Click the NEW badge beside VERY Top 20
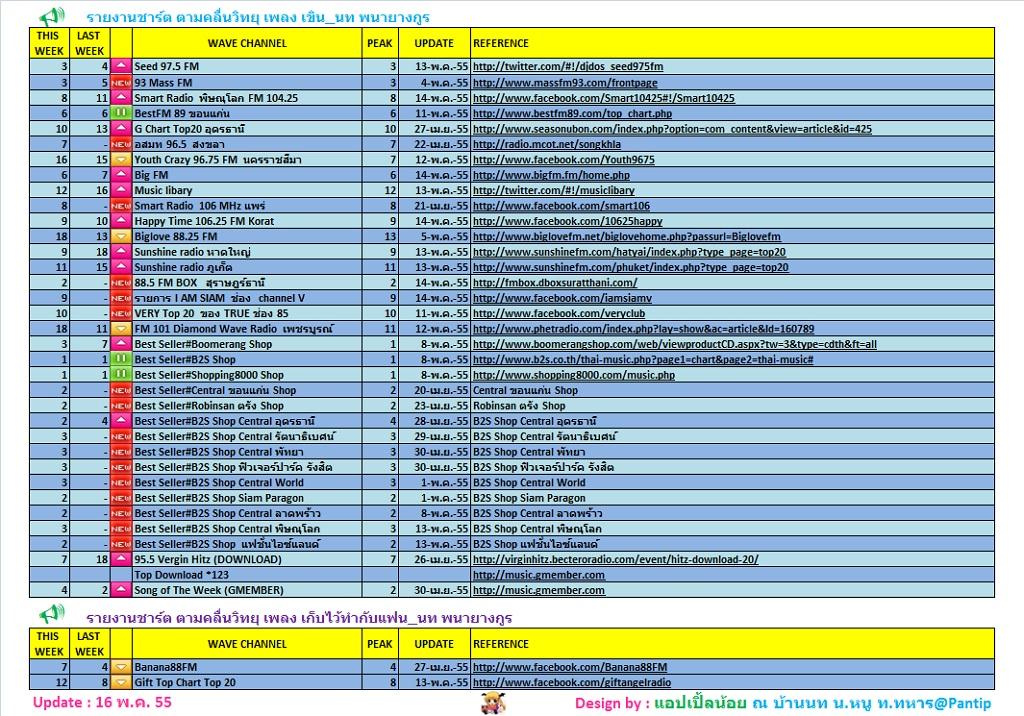Viewport: 1024px width, 716px height. [121, 314]
